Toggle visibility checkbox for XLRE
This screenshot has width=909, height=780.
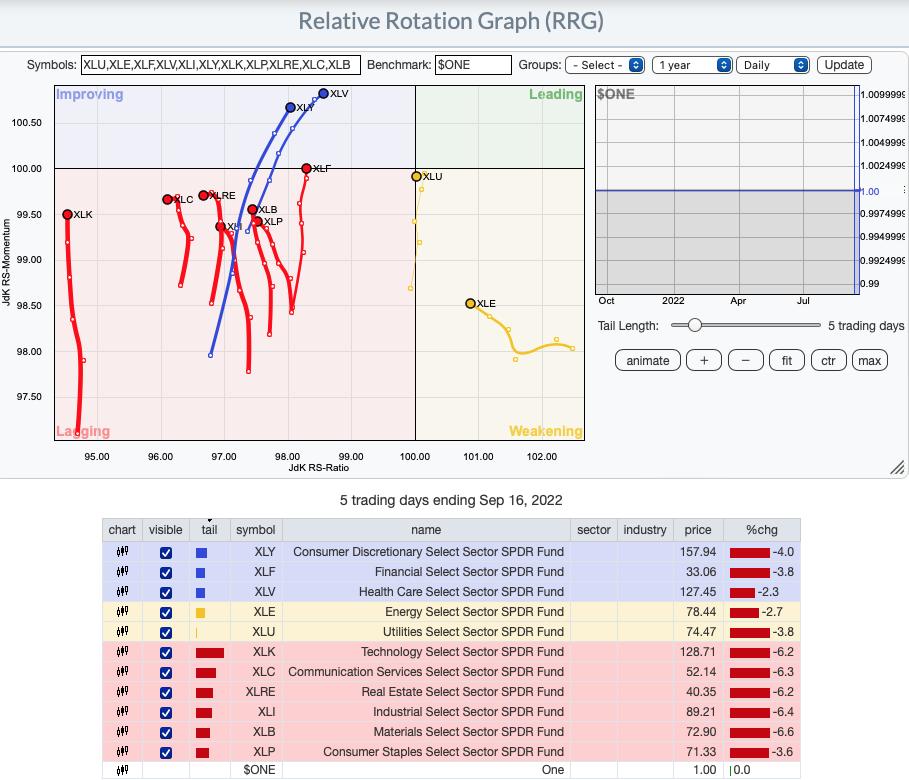pos(166,692)
